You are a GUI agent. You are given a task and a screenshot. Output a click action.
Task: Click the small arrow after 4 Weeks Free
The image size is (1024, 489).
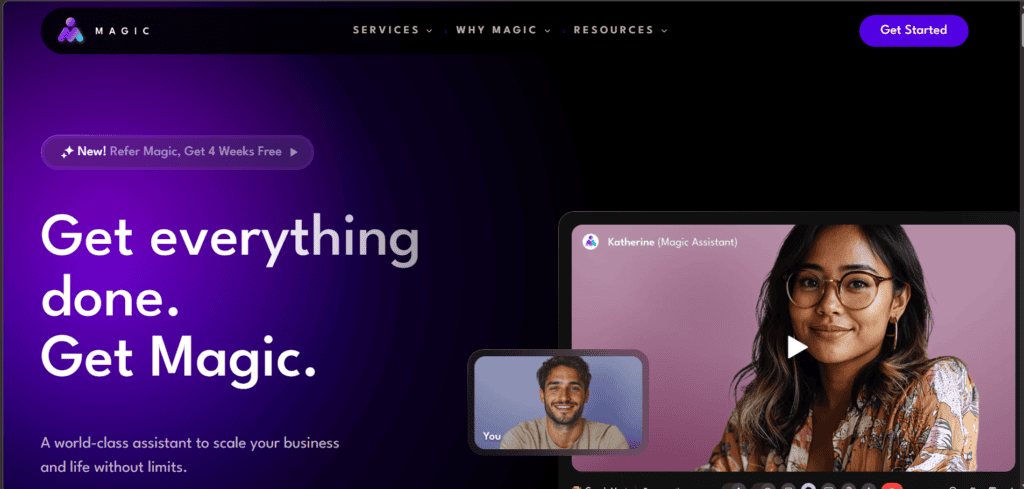294,152
